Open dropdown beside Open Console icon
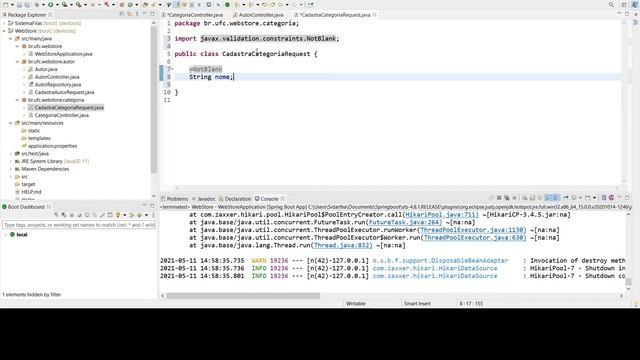The image size is (640, 360). click(x=594, y=198)
